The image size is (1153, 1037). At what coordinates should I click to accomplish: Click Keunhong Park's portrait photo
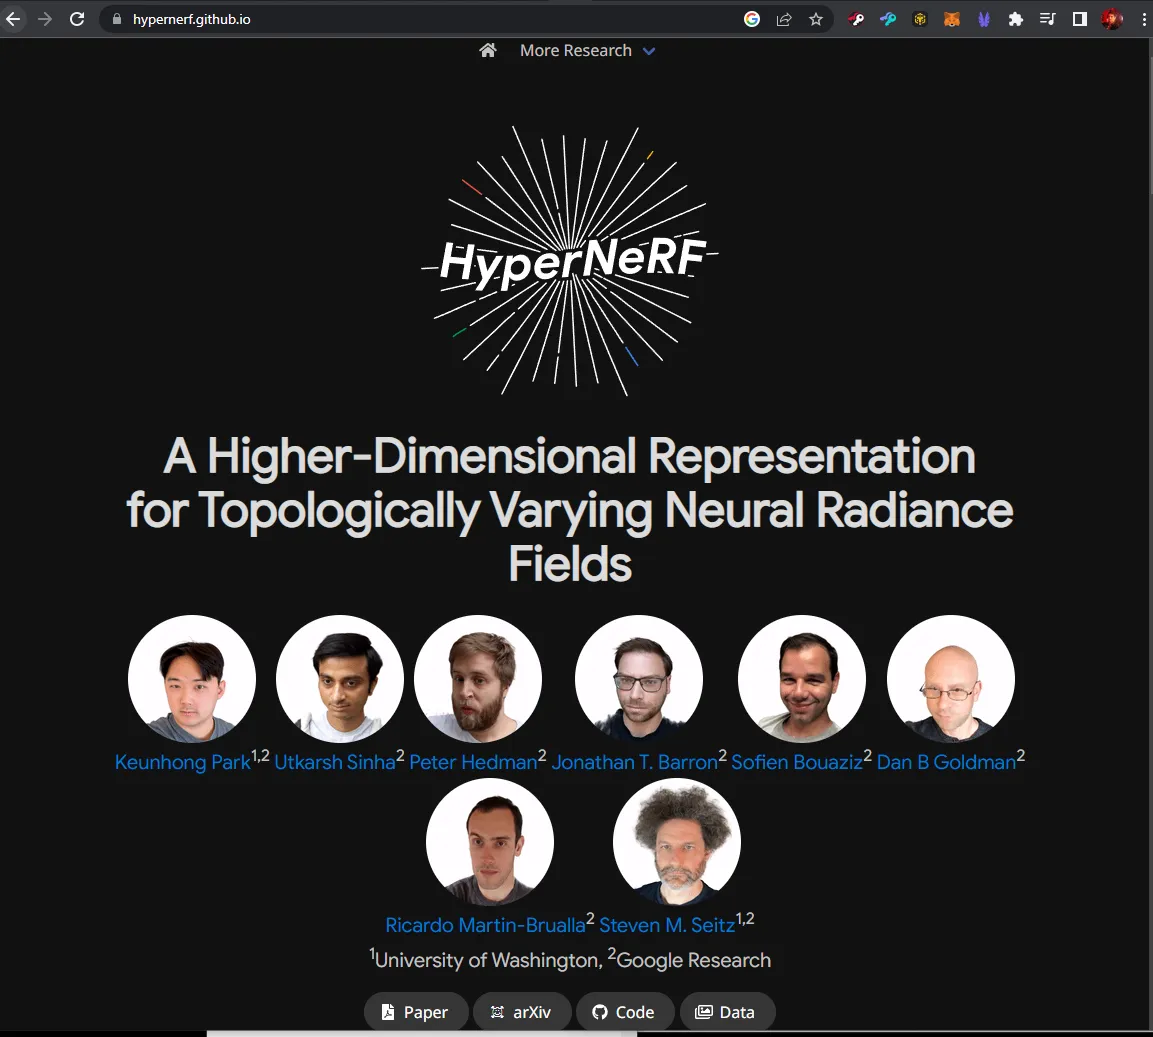192,679
